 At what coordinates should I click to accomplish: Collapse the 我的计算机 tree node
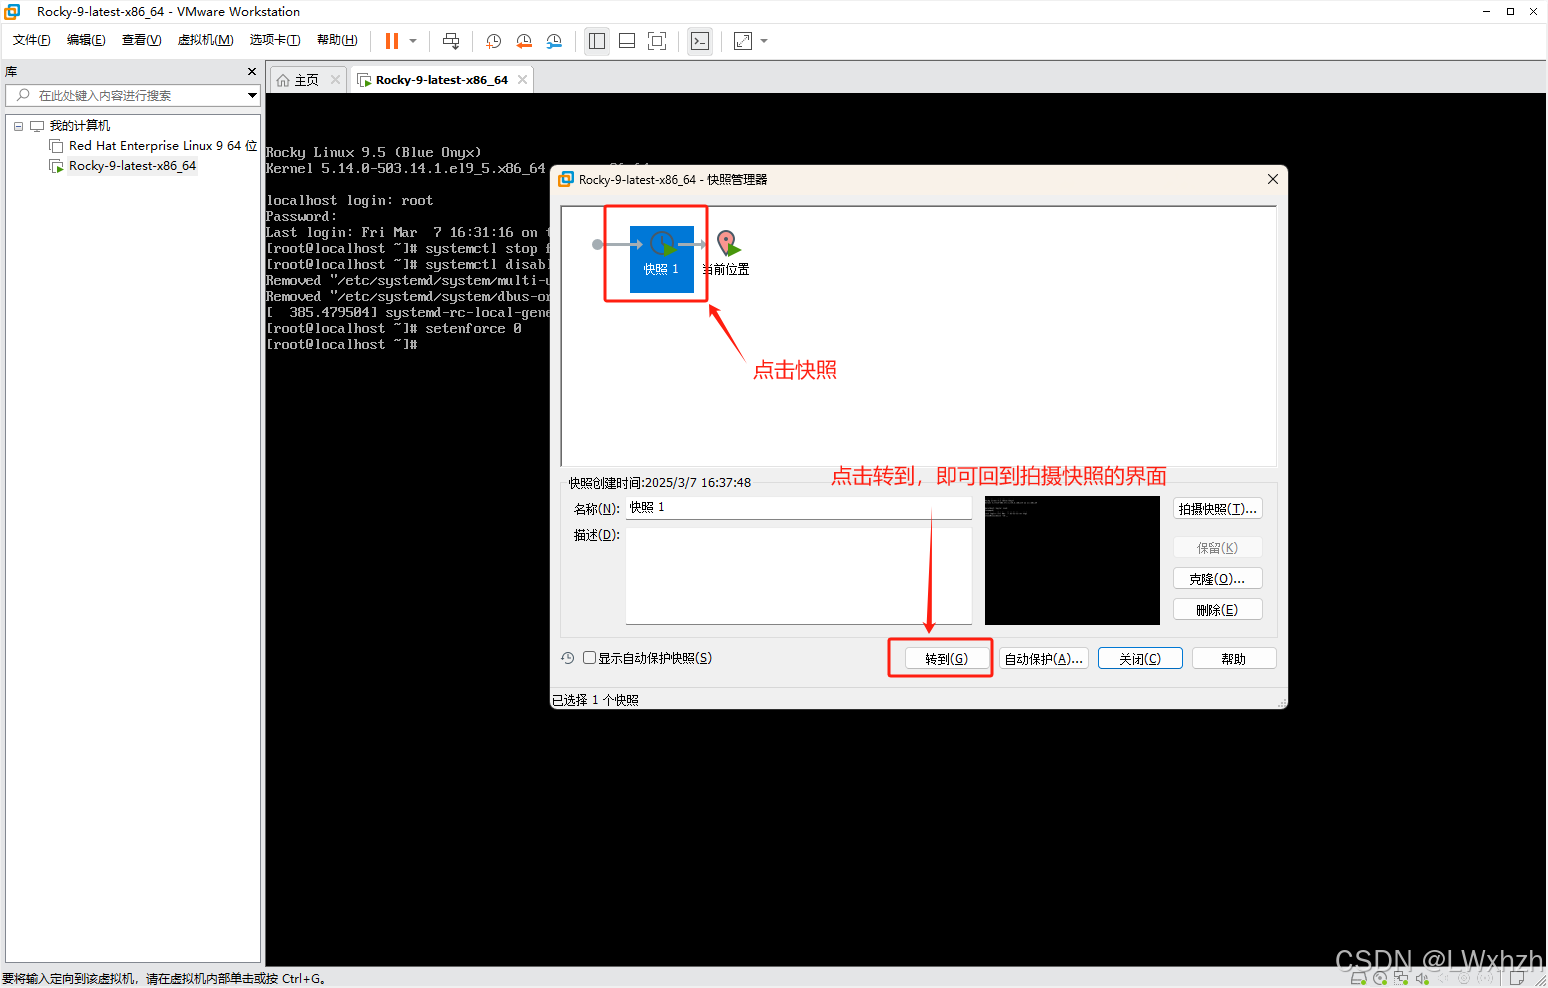tap(18, 126)
